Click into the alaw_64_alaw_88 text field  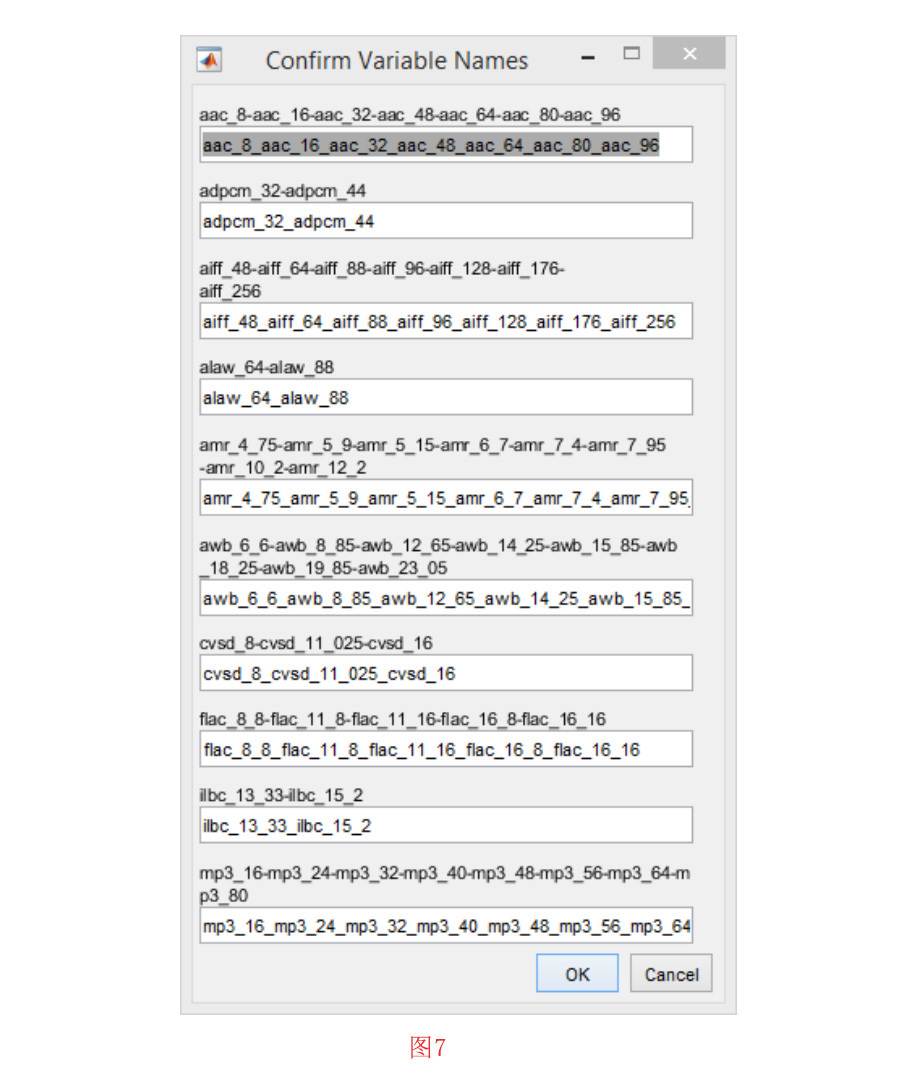coord(445,398)
